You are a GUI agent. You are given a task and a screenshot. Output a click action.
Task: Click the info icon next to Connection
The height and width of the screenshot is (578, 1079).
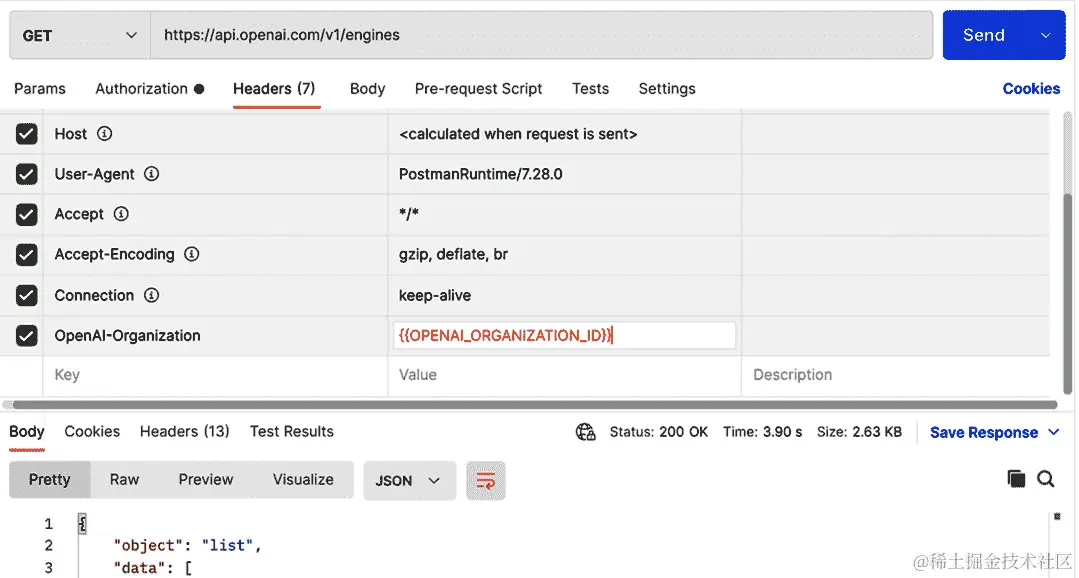(152, 295)
